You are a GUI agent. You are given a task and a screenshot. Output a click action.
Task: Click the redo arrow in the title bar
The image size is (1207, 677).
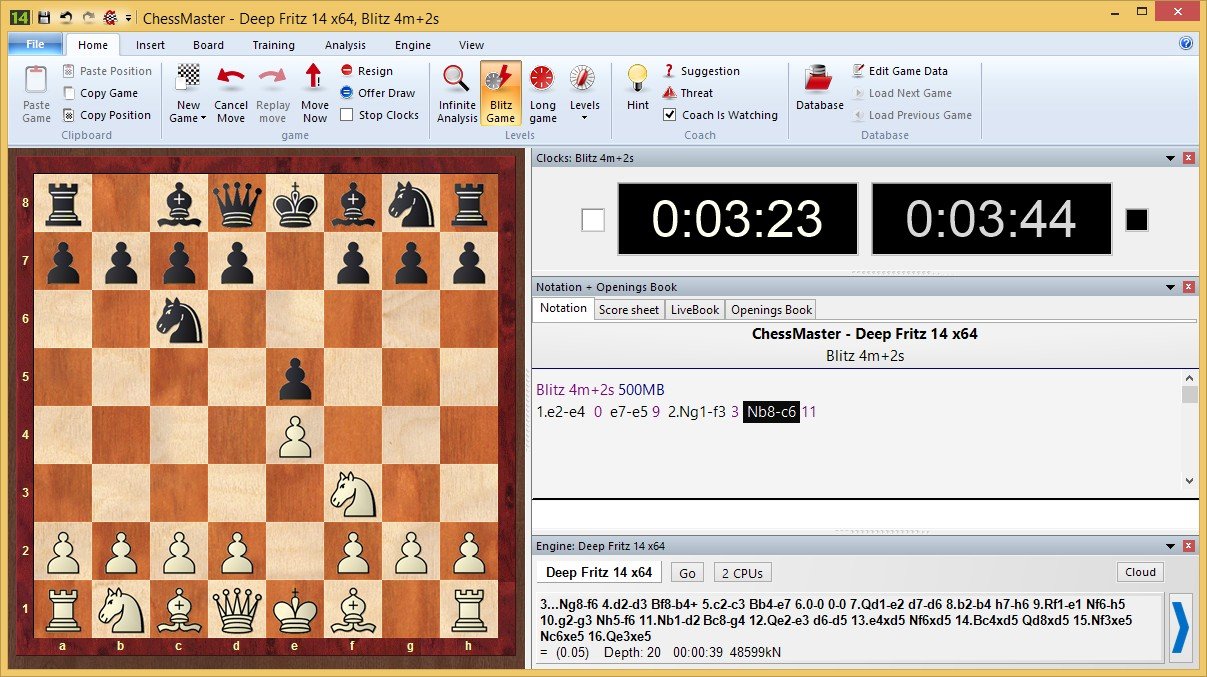coord(88,17)
